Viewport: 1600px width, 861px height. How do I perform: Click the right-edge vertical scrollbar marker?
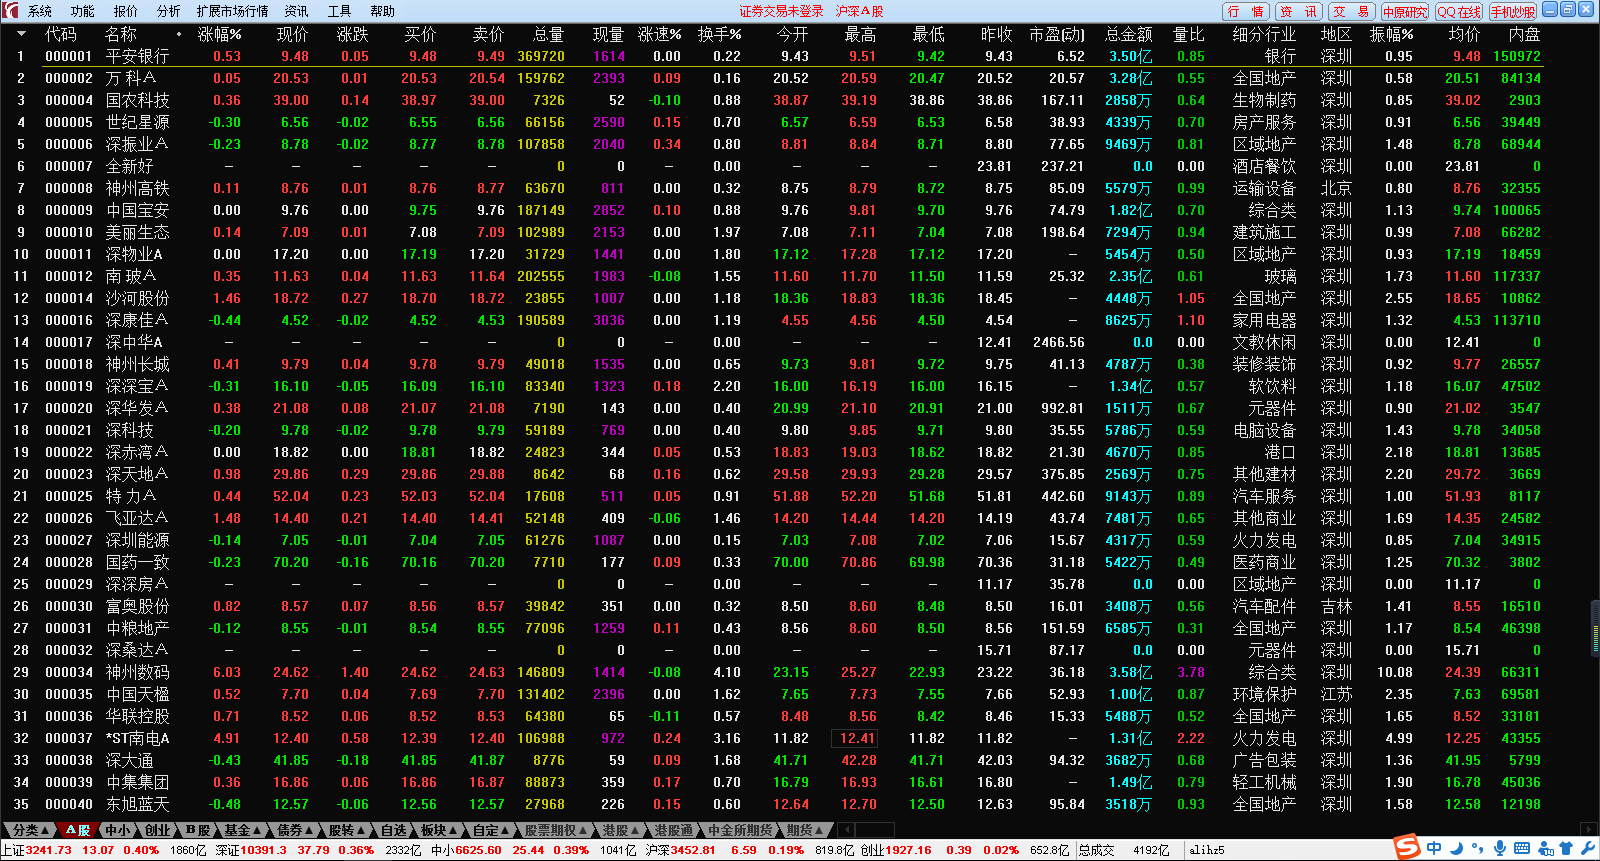coord(1594,627)
